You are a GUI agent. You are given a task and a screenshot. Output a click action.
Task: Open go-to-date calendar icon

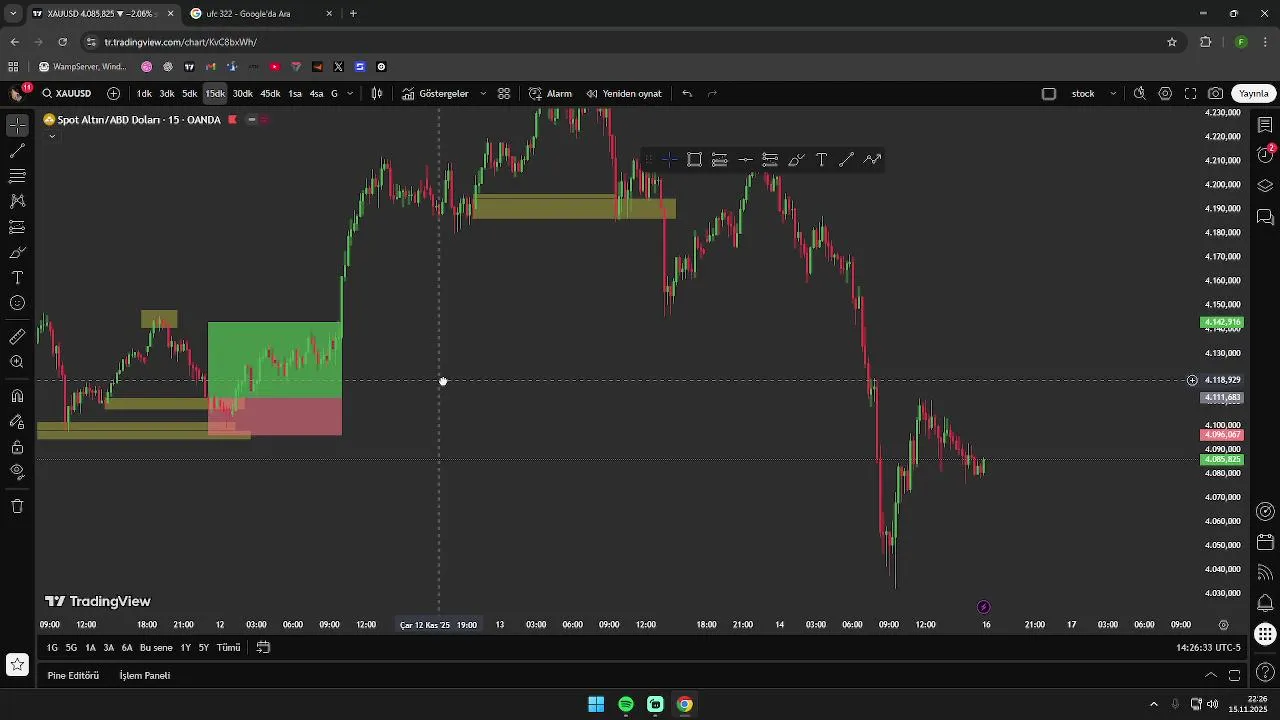[x=263, y=647]
